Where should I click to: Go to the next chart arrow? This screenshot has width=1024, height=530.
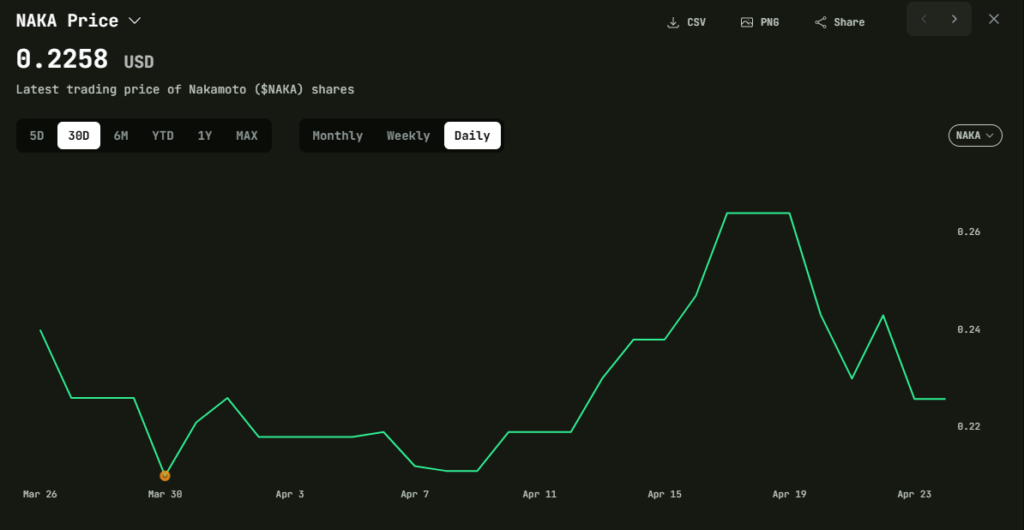(954, 20)
